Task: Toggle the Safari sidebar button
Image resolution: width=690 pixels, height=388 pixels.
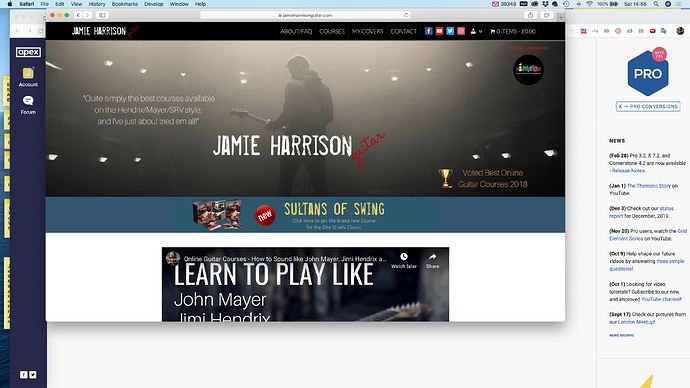Action: 102,15
